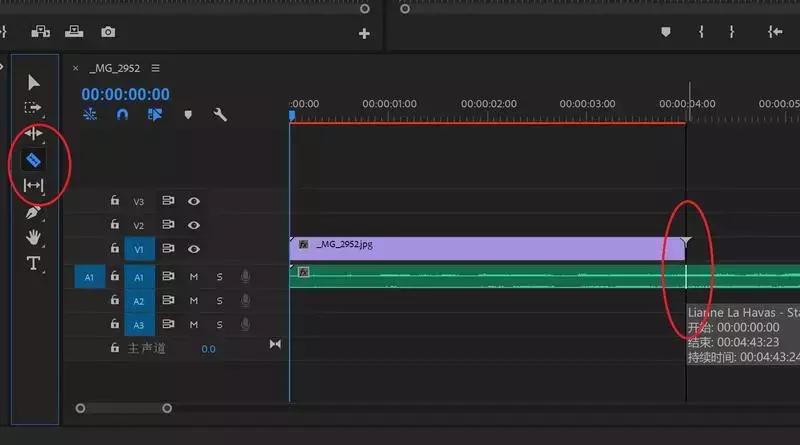Viewport: 800px width, 445px height.
Task: Select the Pen tool
Action: [x=33, y=212]
